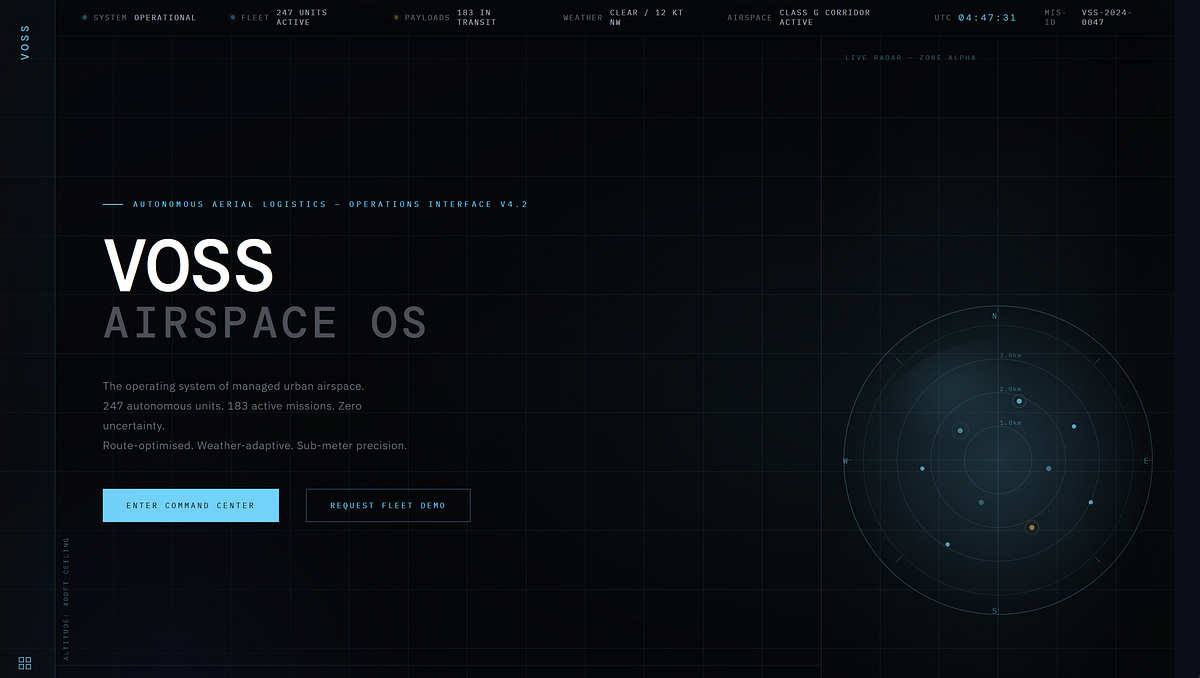Click the UTC clock 04:47:31
Image resolution: width=1200 pixels, height=678 pixels.
point(987,18)
